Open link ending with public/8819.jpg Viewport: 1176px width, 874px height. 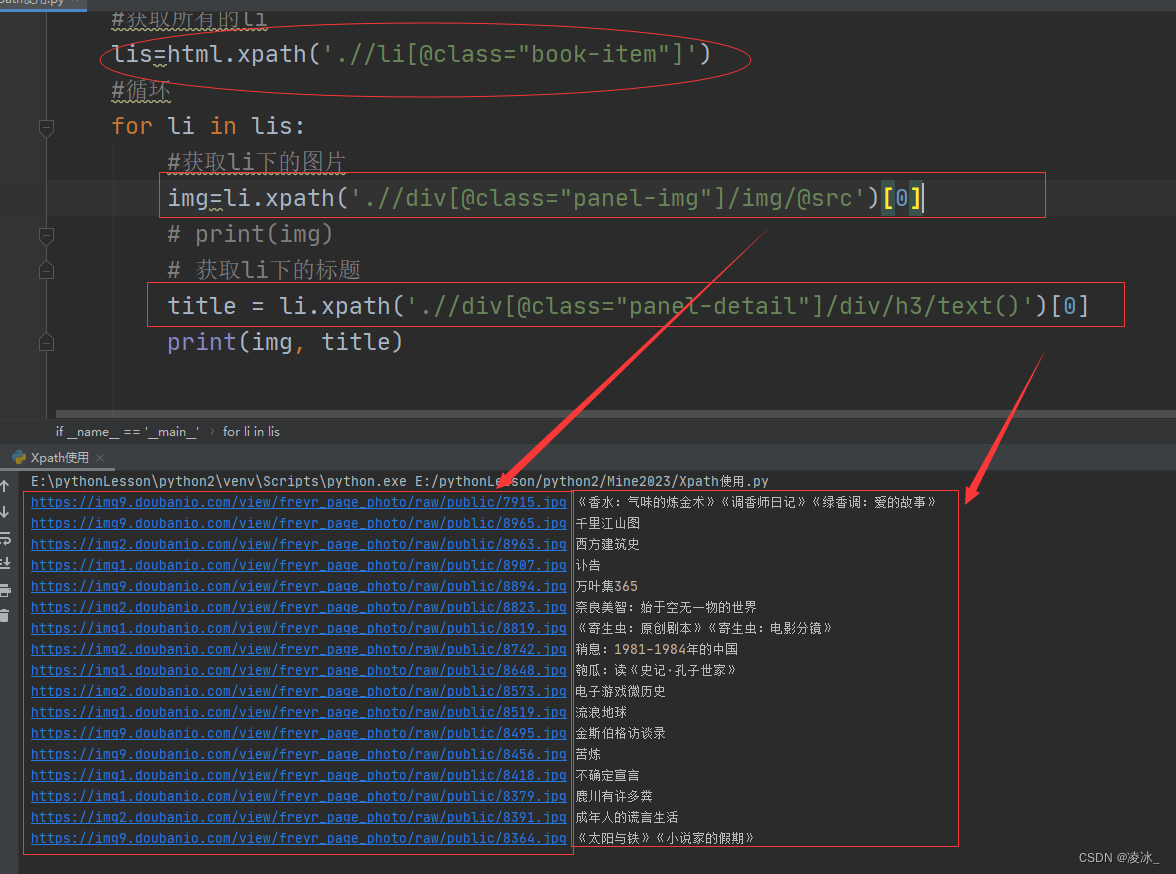(x=298, y=628)
